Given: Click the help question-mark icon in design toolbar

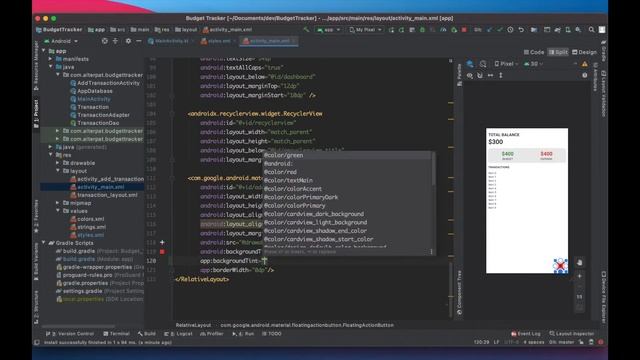Looking at the screenshot, I should coord(584,76).
